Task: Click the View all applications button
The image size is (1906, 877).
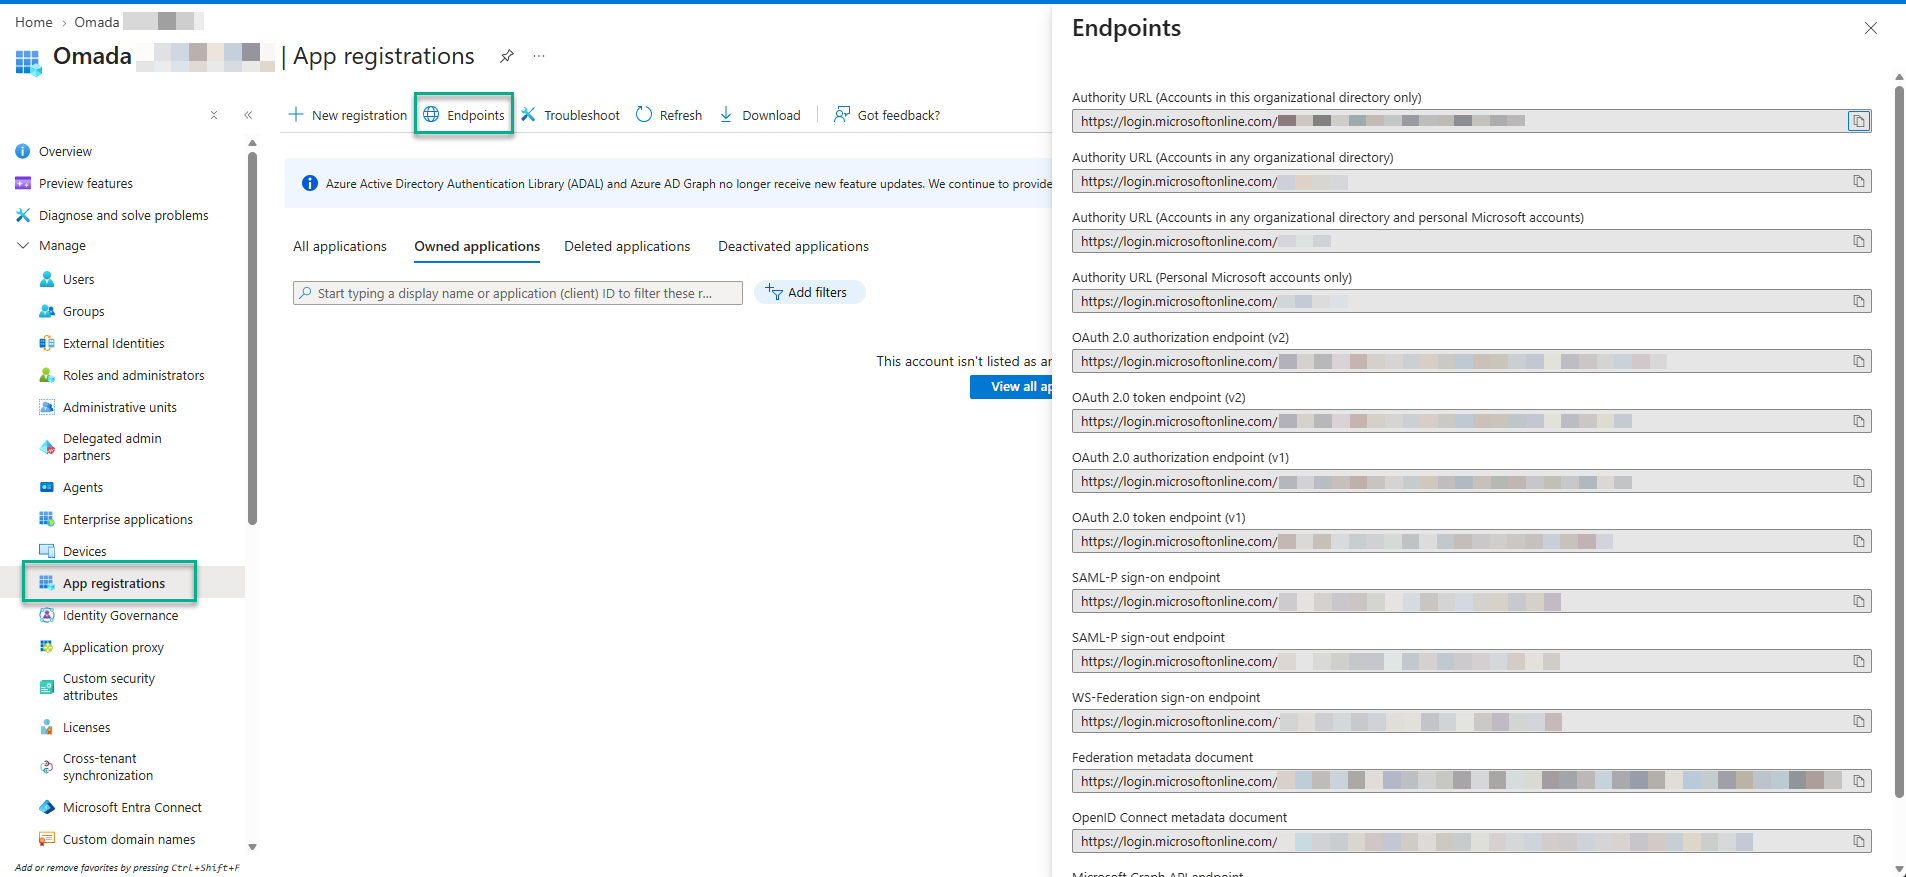Action: coord(1011,387)
